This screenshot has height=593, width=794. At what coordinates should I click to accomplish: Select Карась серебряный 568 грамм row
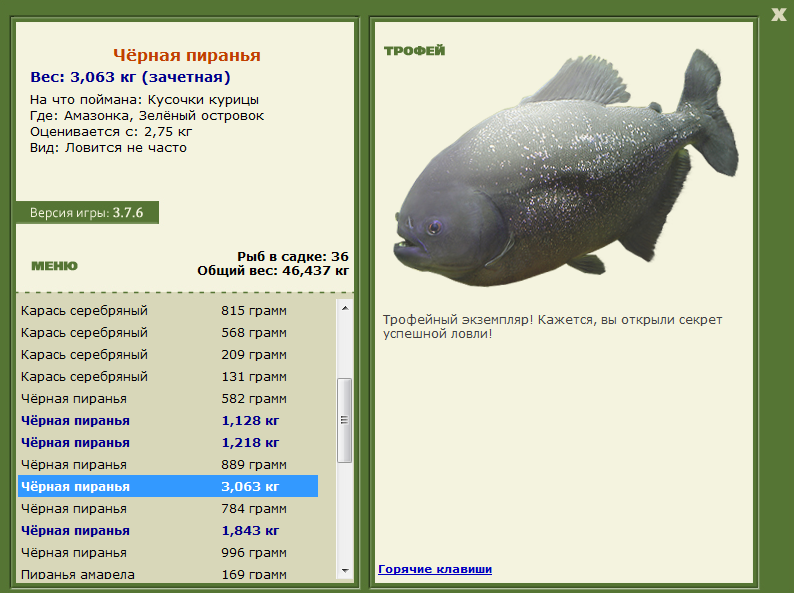(x=168, y=333)
